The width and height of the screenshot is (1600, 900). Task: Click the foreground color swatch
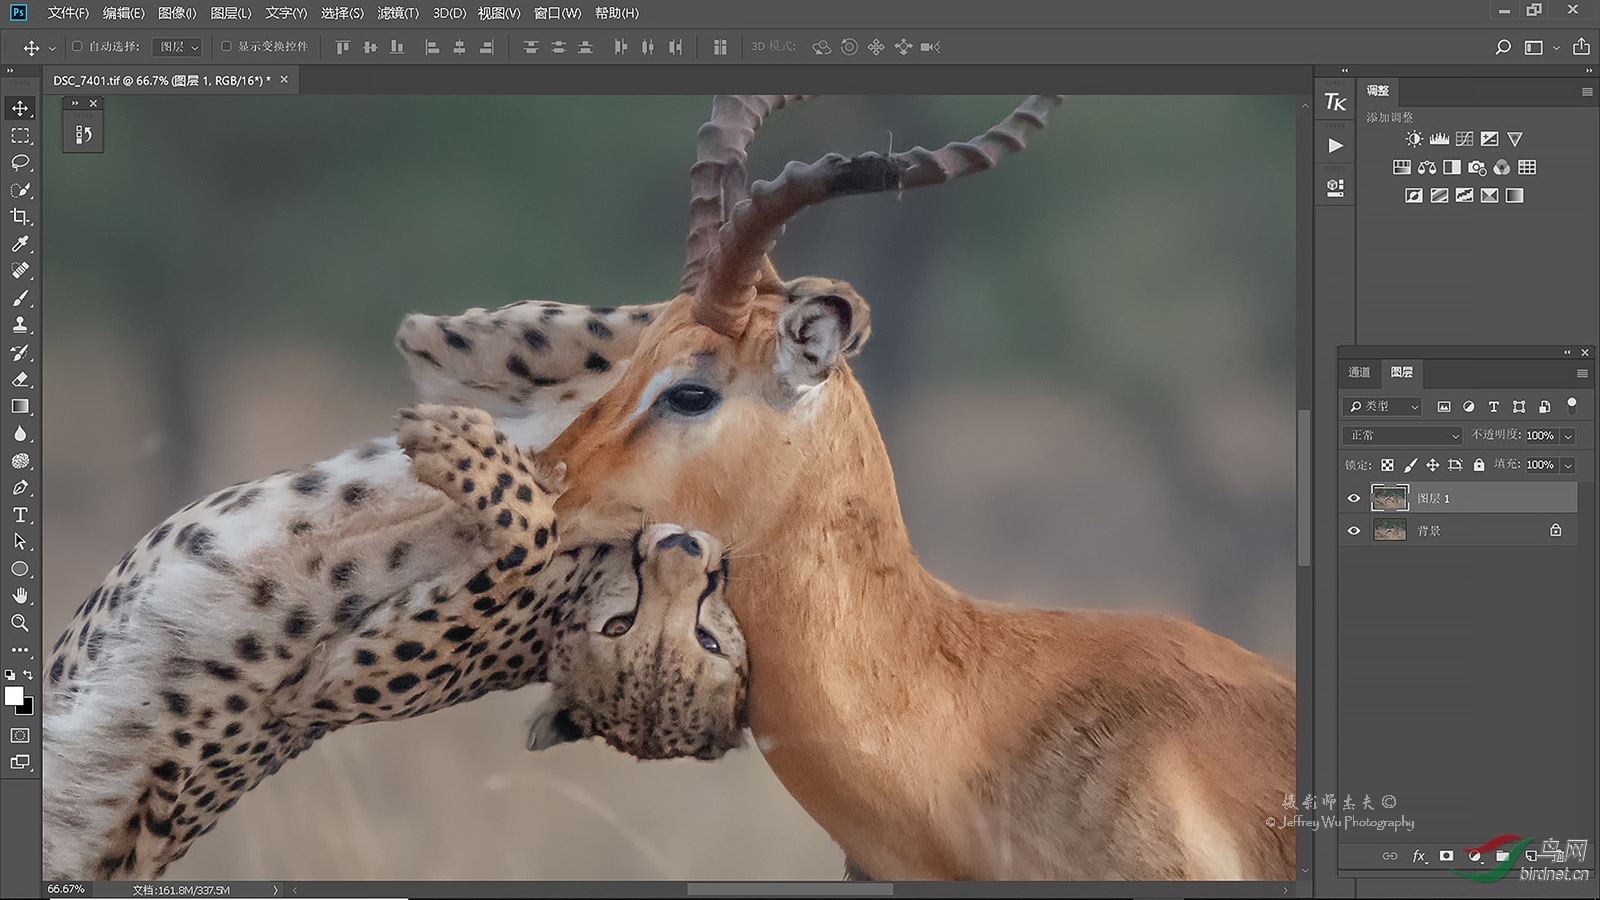pyautogui.click(x=14, y=696)
